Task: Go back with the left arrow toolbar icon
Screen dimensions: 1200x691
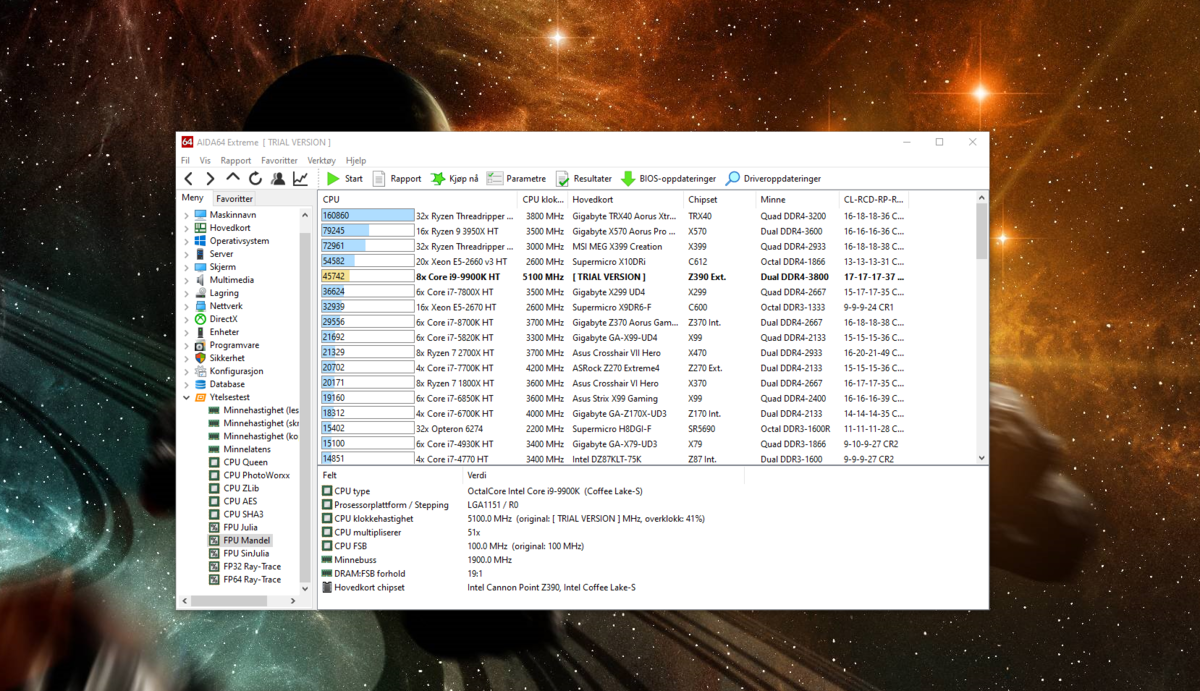Action: [189, 179]
